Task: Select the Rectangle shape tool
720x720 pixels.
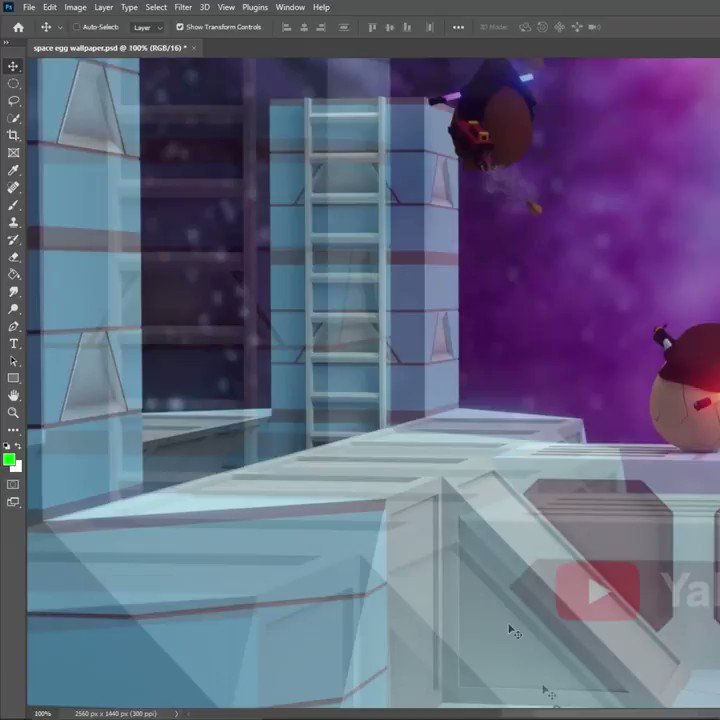Action: tap(13, 378)
